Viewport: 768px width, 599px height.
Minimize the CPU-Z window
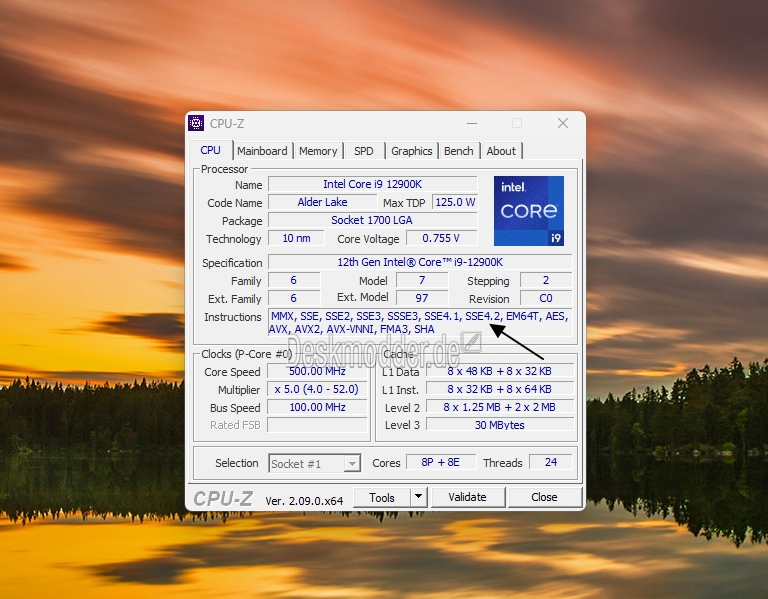472,123
